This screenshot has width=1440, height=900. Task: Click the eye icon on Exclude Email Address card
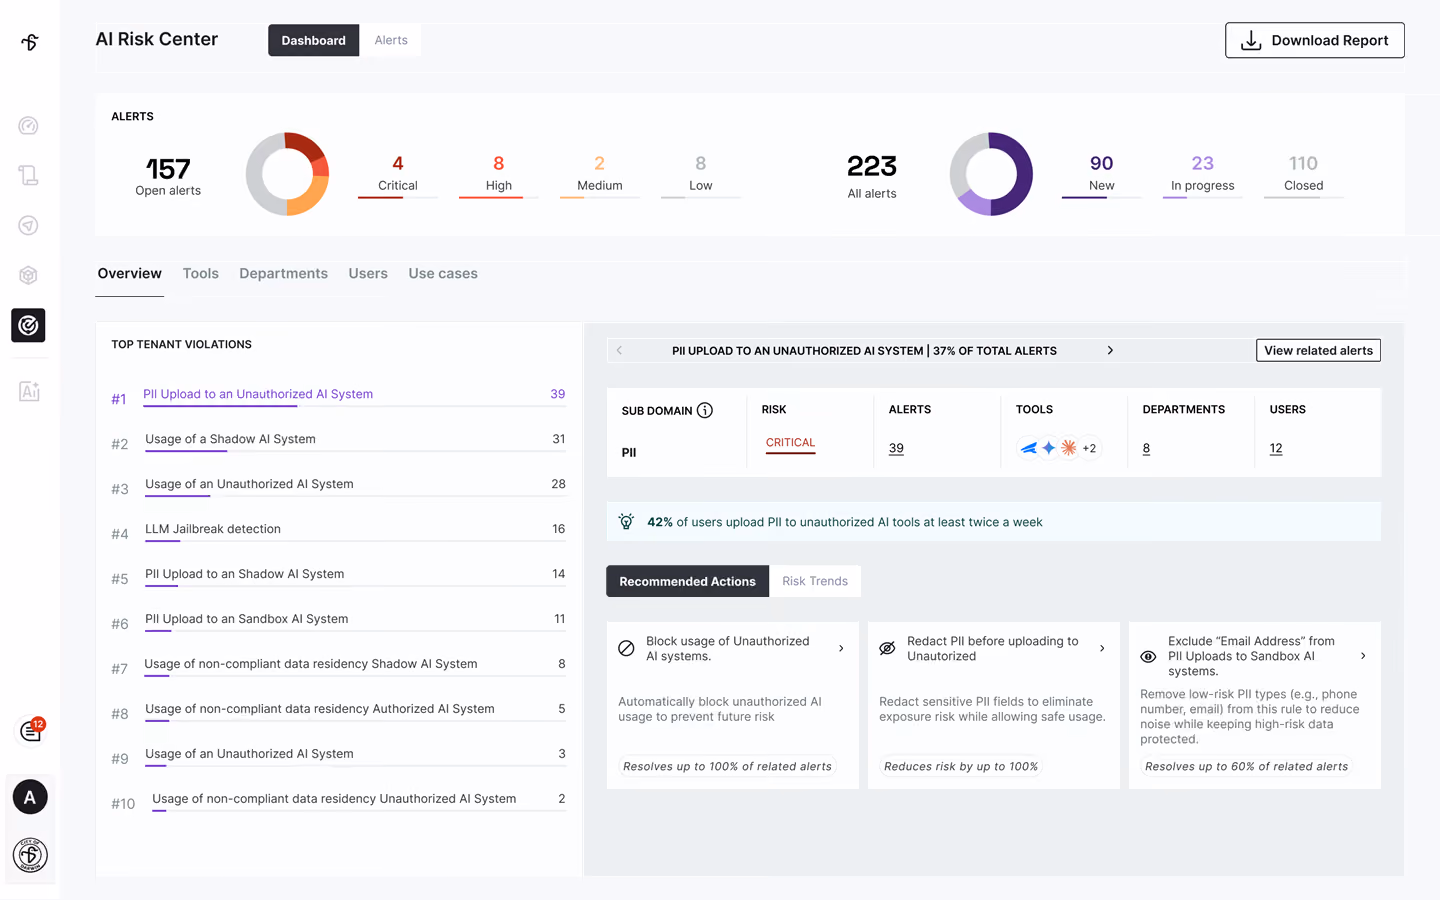(x=1148, y=657)
